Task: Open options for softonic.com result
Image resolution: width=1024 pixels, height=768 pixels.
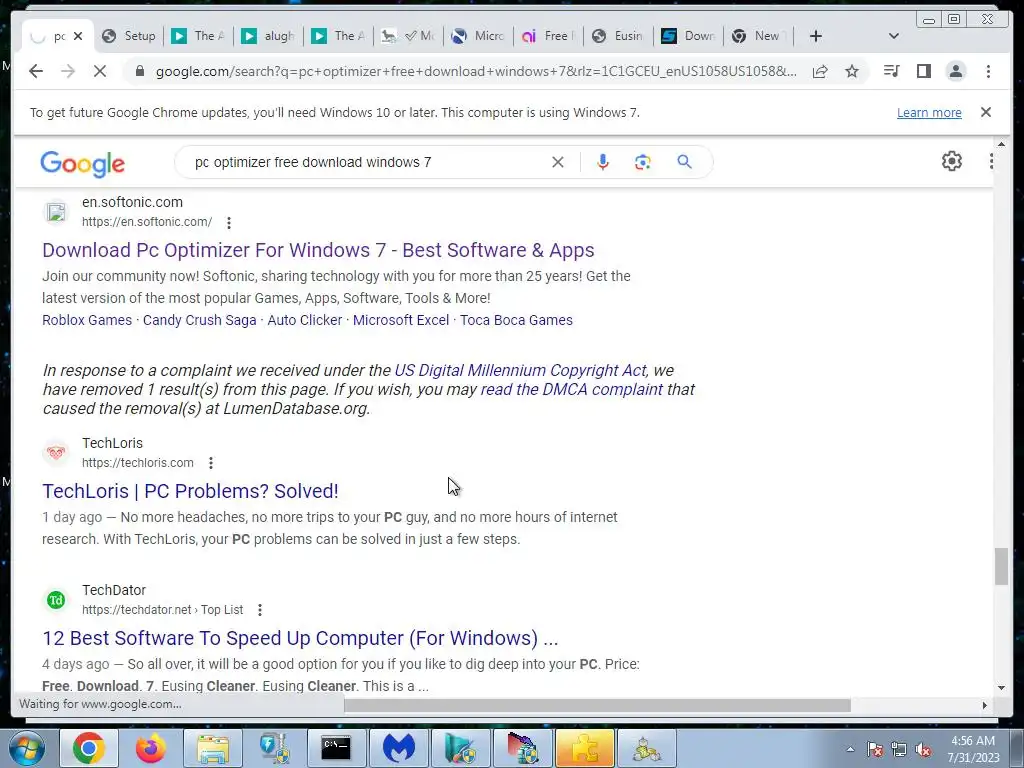Action: pos(229,223)
